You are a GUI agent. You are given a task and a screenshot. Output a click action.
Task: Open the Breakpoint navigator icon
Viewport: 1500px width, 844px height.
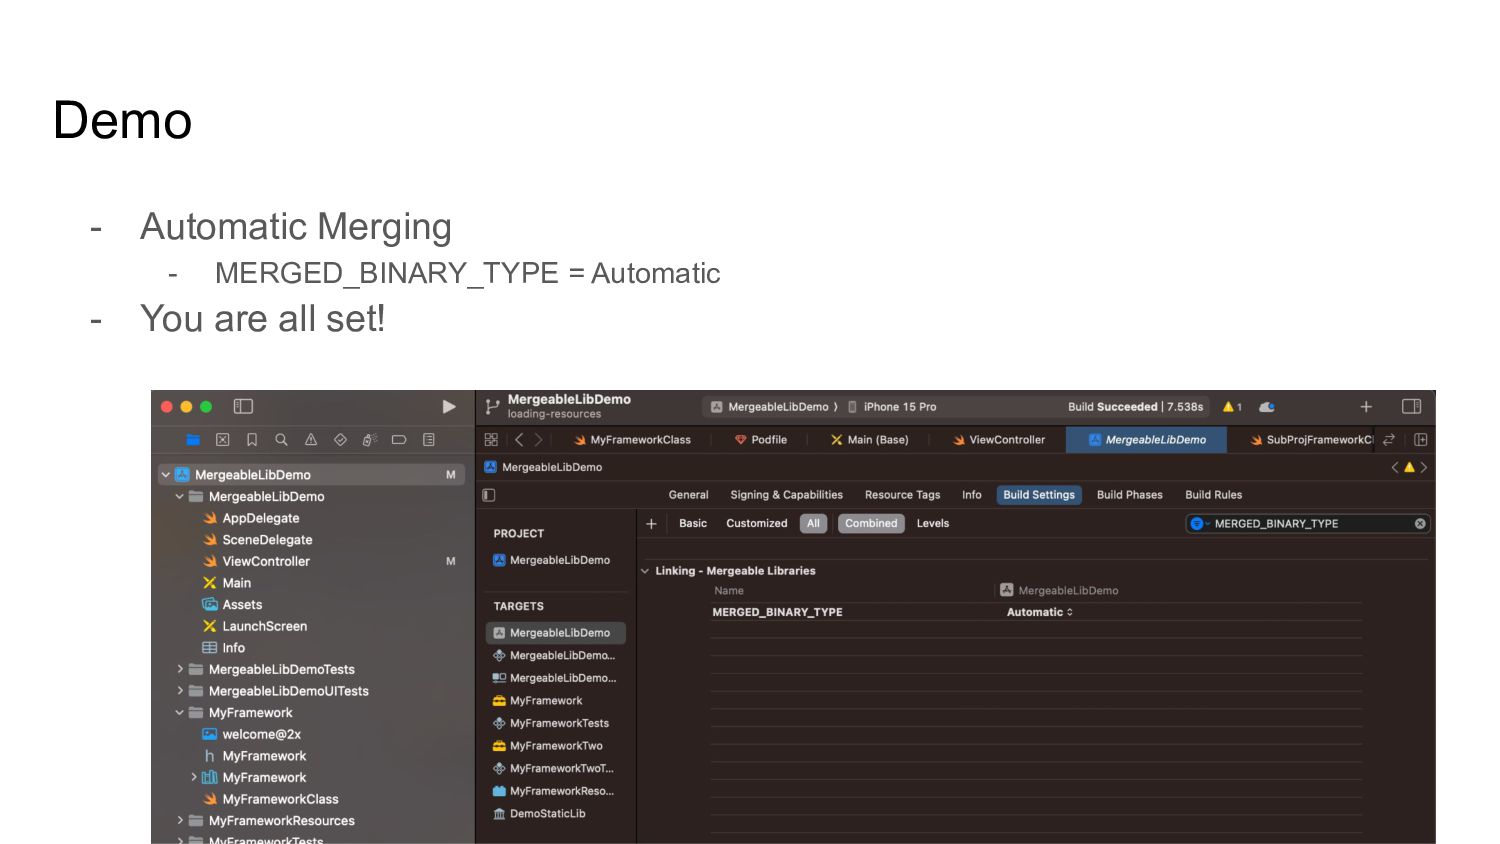pyautogui.click(x=399, y=440)
